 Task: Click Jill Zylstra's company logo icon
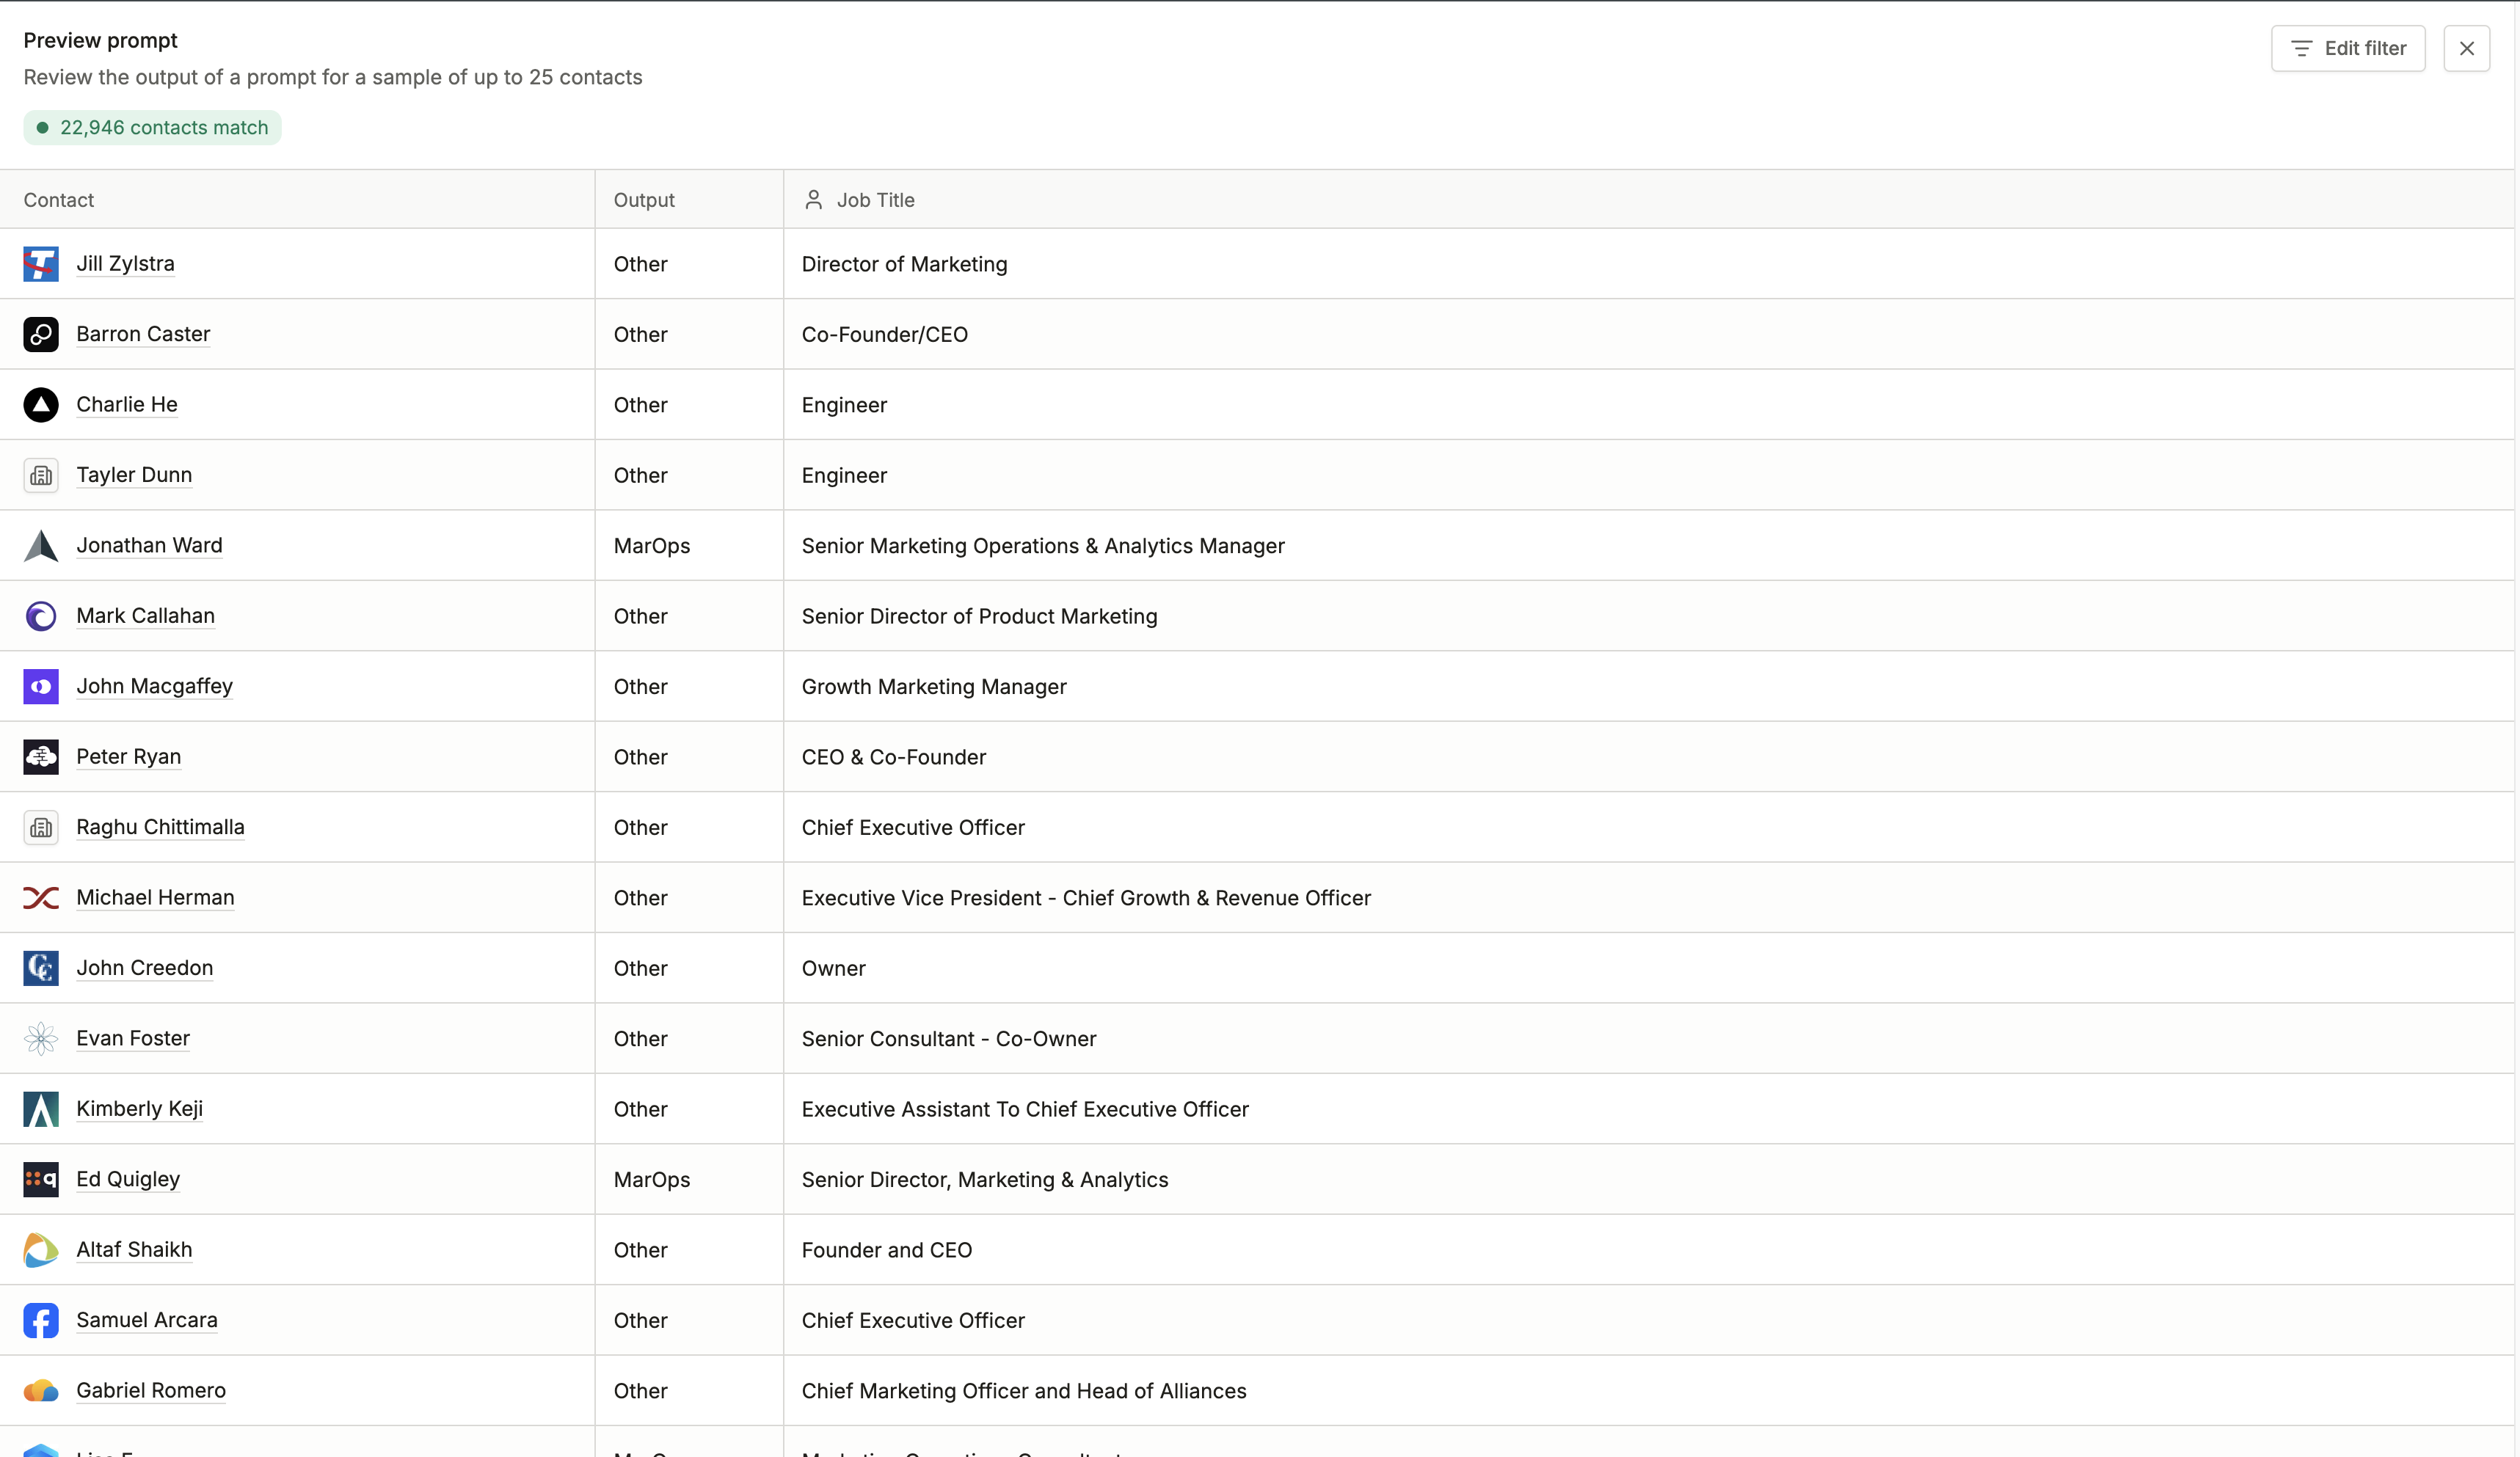[40, 264]
